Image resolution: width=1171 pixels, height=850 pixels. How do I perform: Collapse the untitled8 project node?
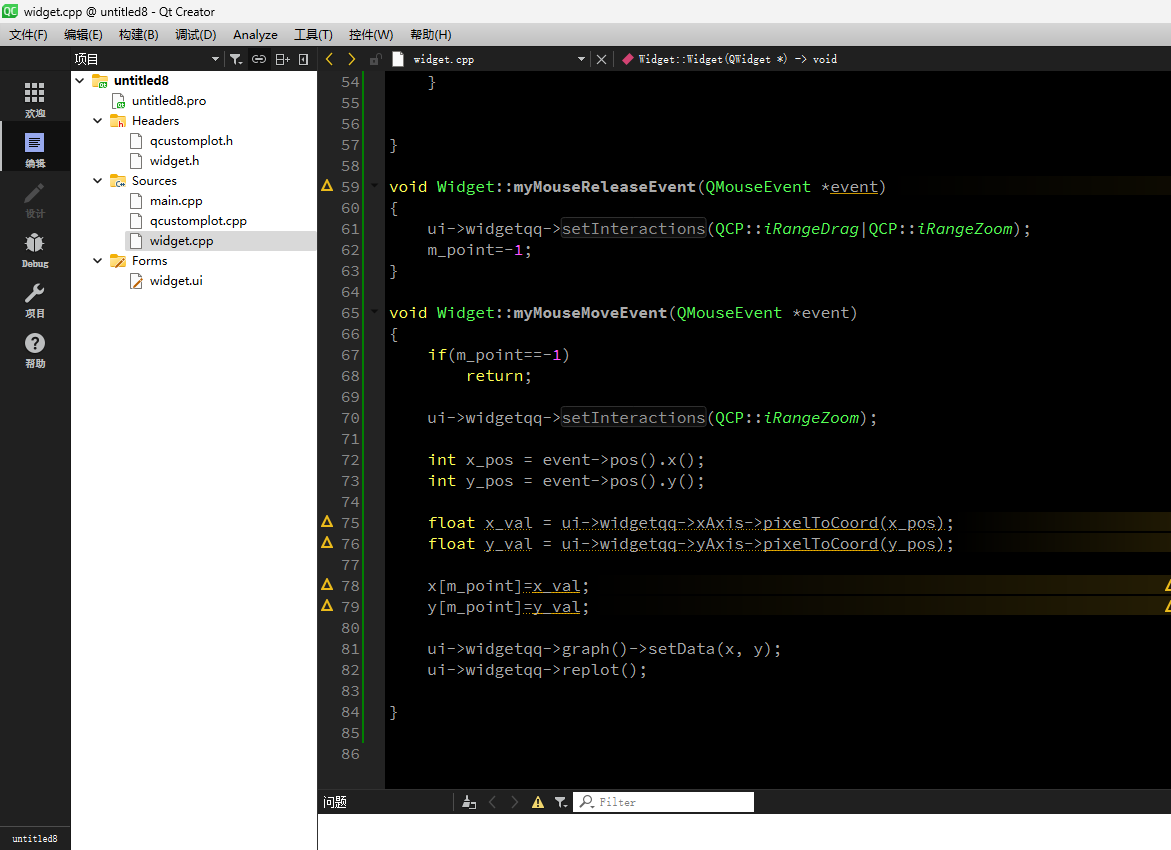80,80
